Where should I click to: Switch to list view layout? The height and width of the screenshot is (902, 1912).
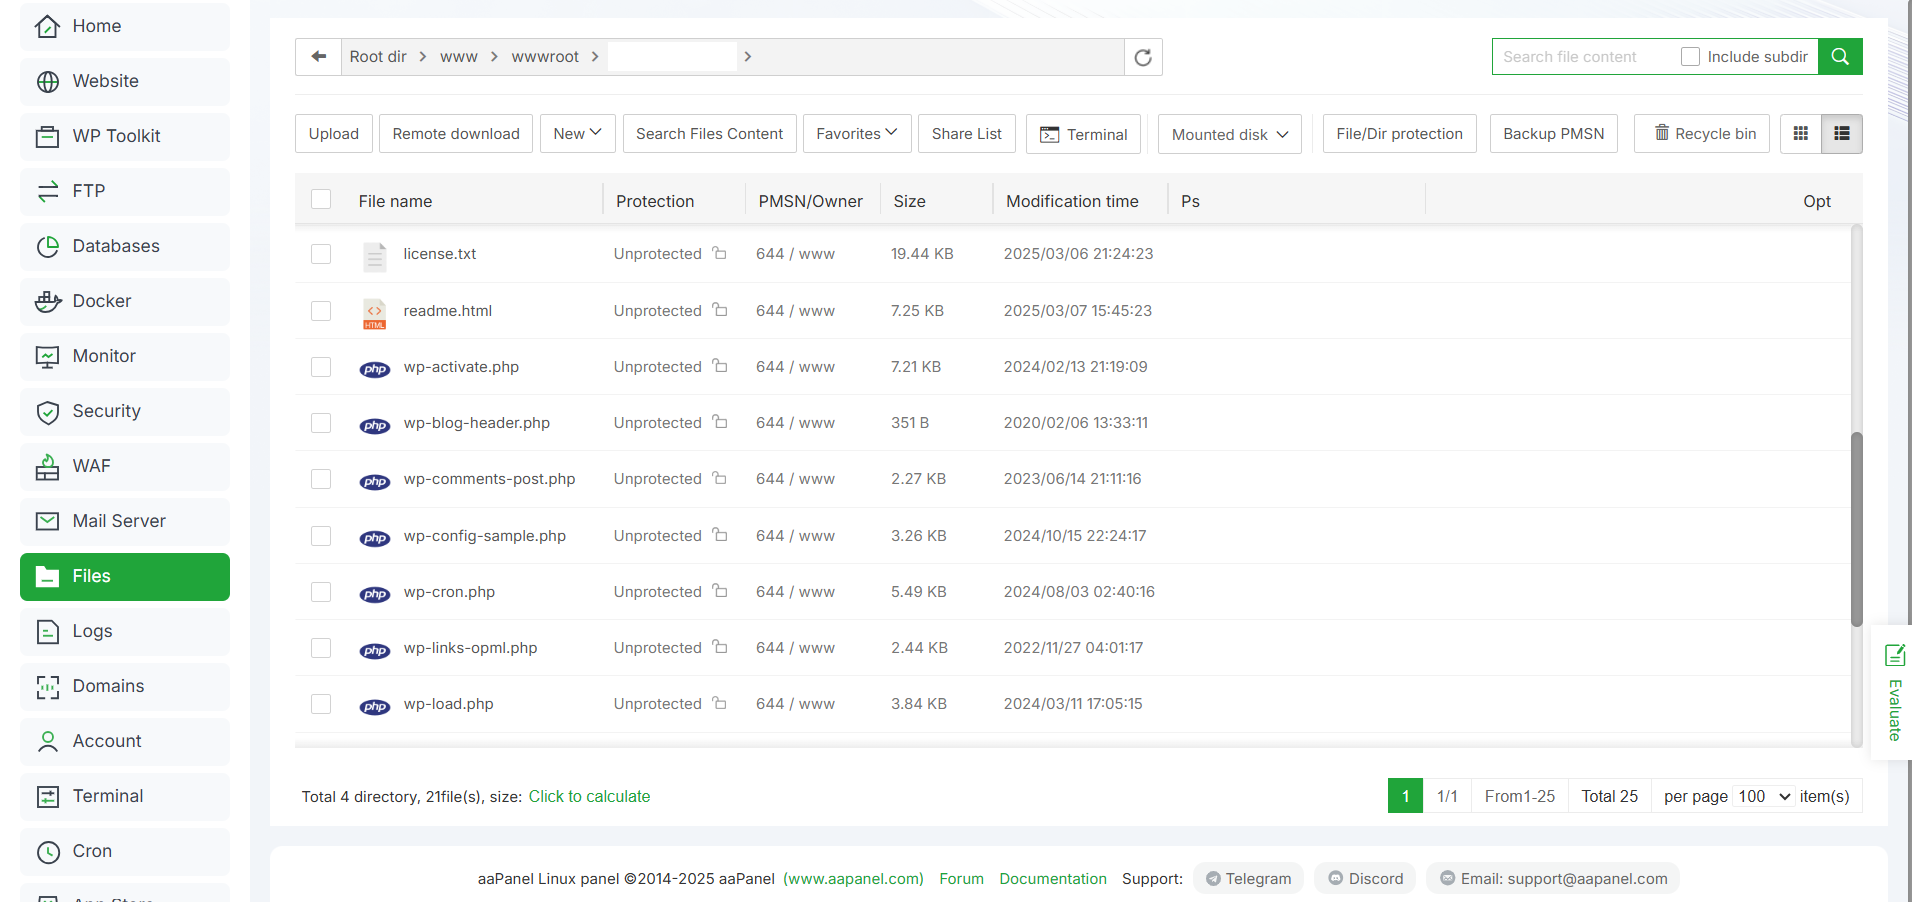1841,134
